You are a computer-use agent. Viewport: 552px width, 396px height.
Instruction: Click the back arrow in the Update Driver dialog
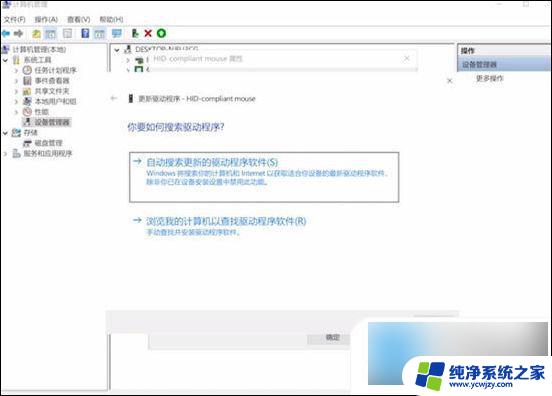point(113,99)
